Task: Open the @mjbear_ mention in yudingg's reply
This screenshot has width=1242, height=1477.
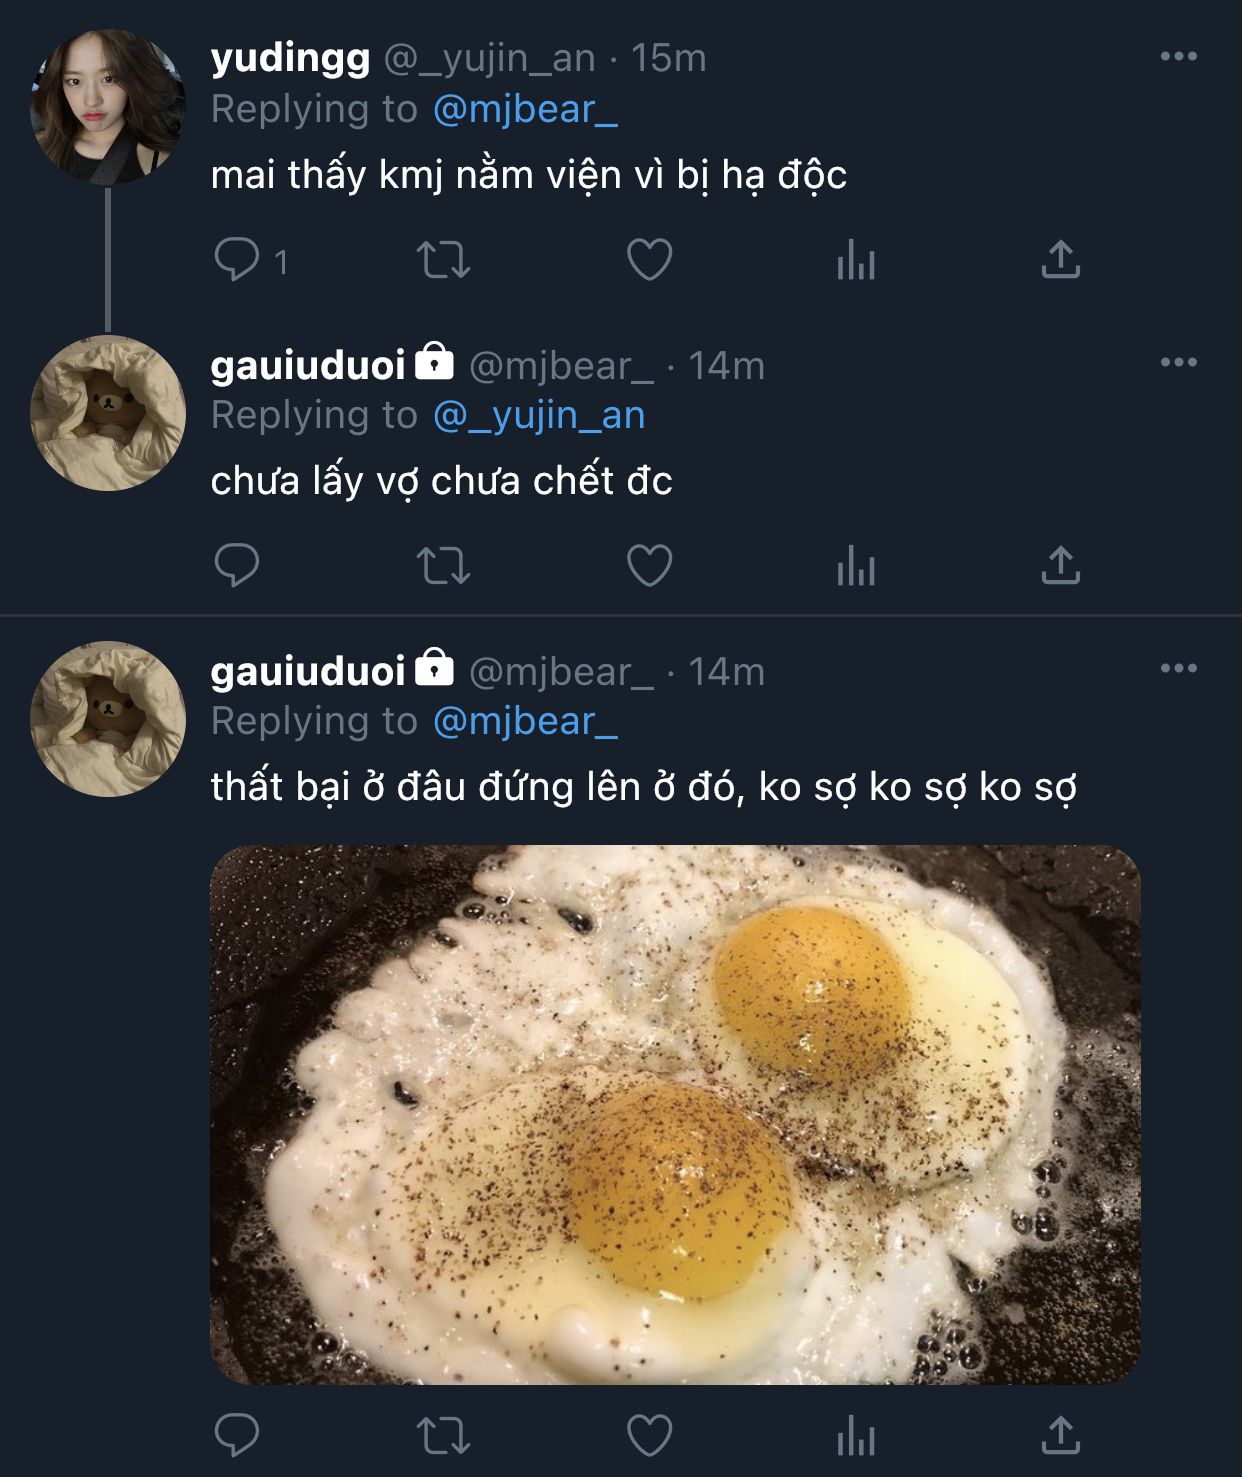Action: [x=525, y=109]
